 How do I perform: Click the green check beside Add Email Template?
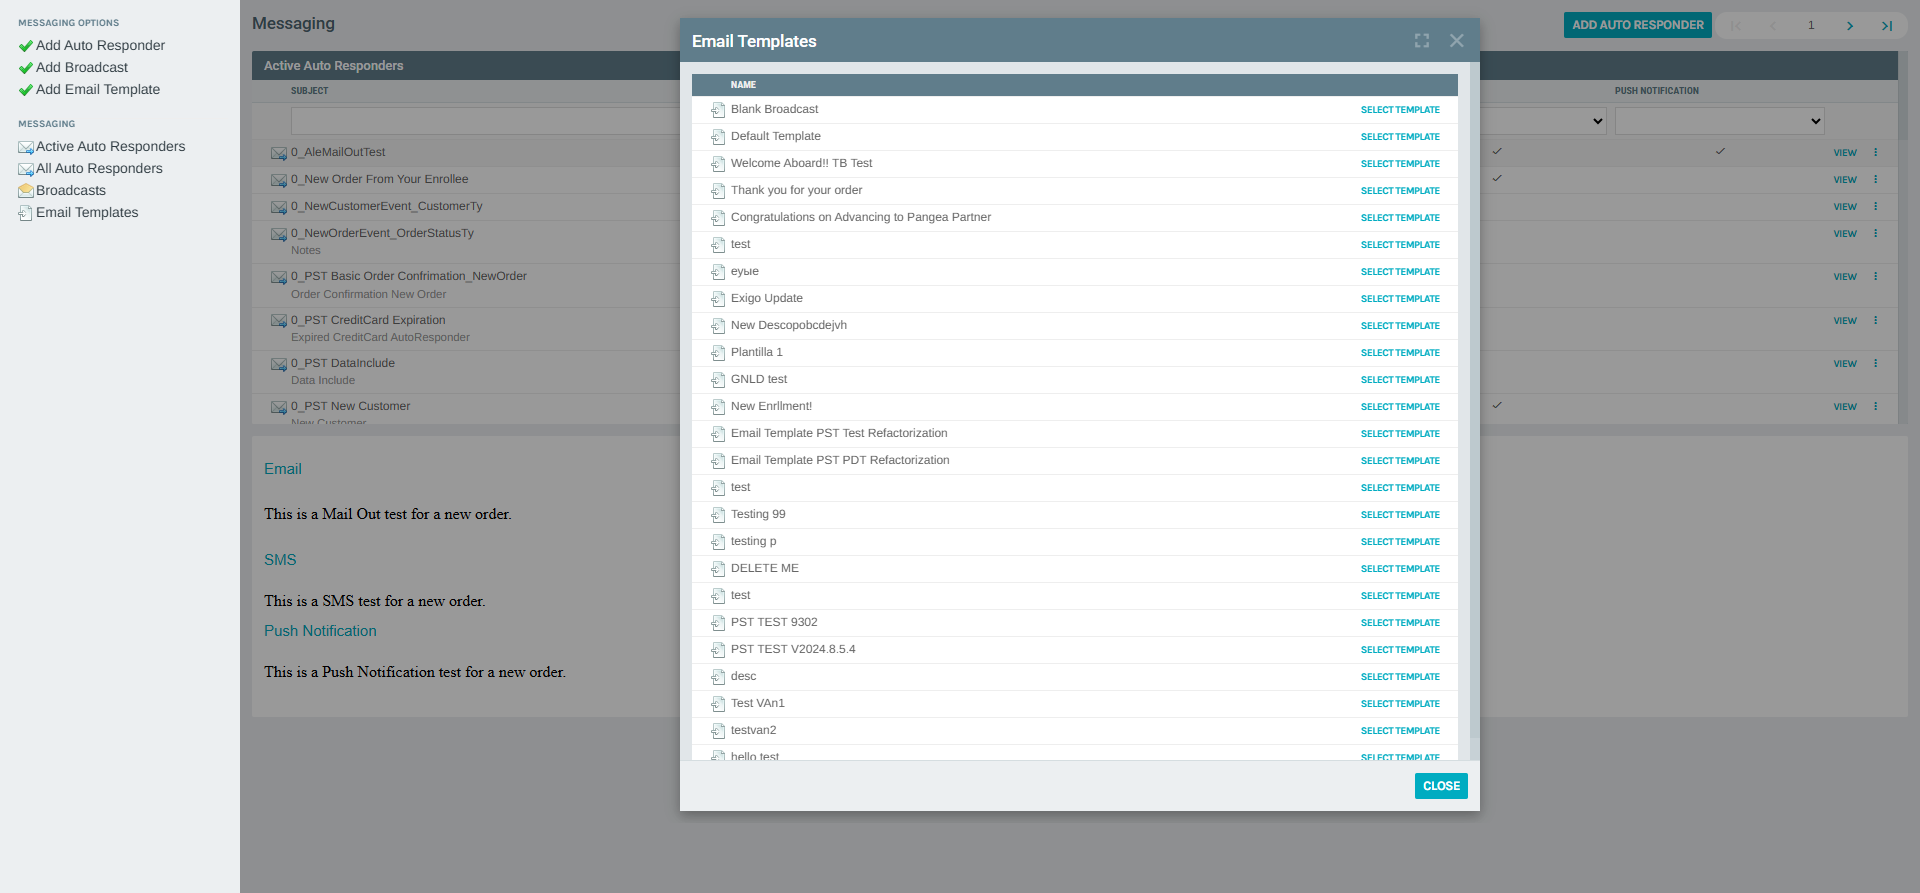26,90
